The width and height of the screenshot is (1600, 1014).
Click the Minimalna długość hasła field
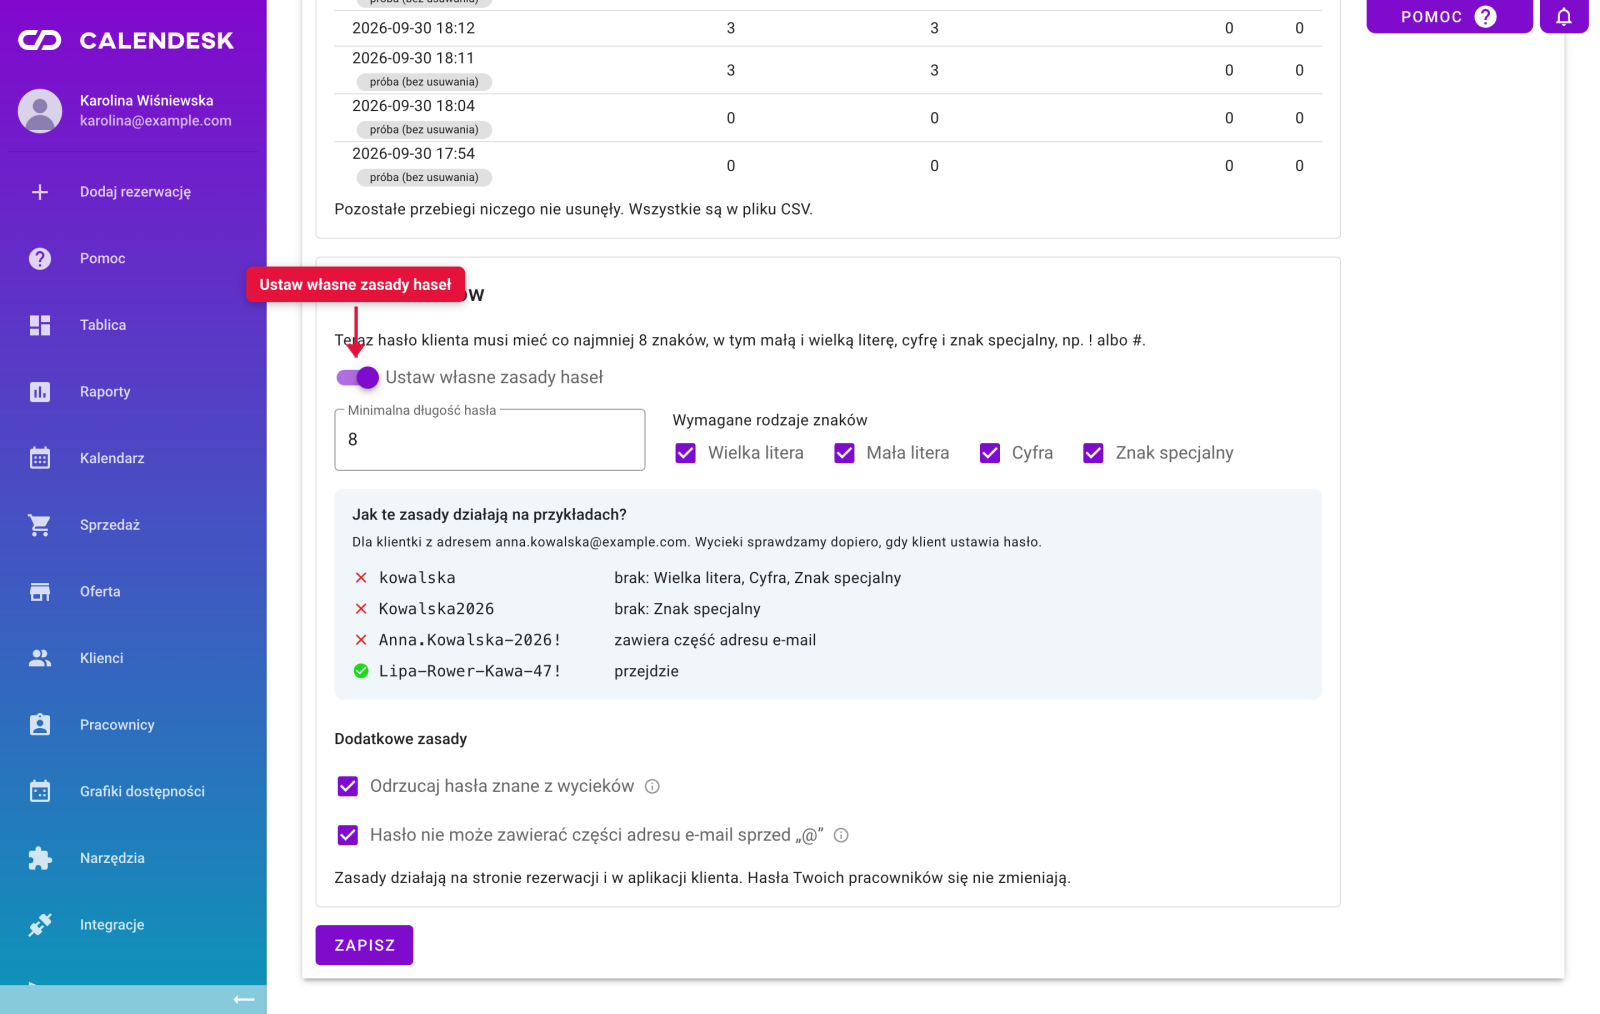pyautogui.click(x=490, y=440)
